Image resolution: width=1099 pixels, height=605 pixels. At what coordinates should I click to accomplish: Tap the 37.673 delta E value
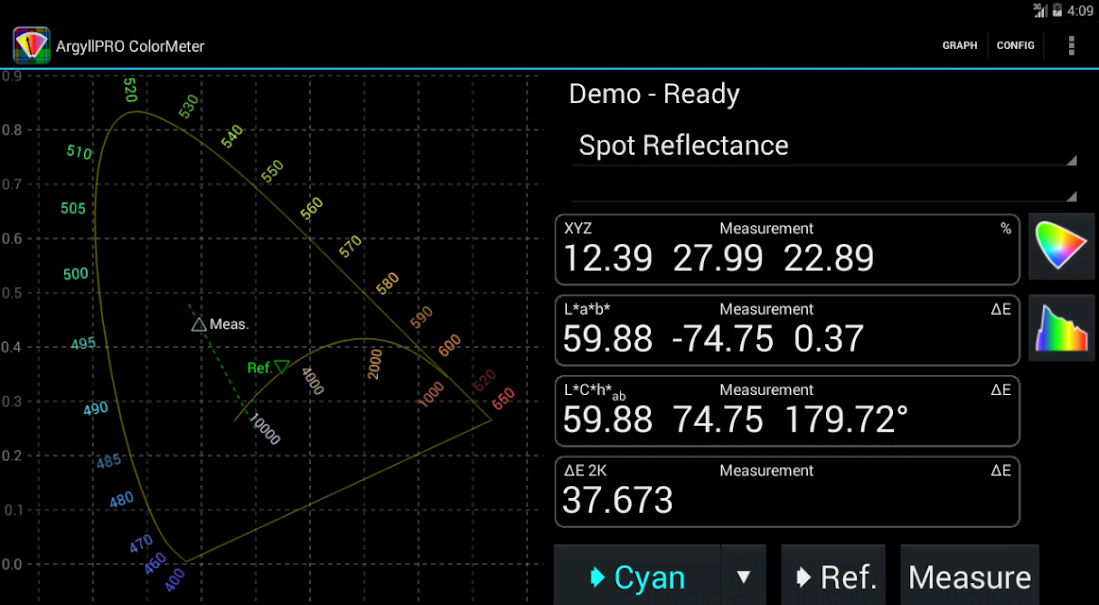[617, 500]
